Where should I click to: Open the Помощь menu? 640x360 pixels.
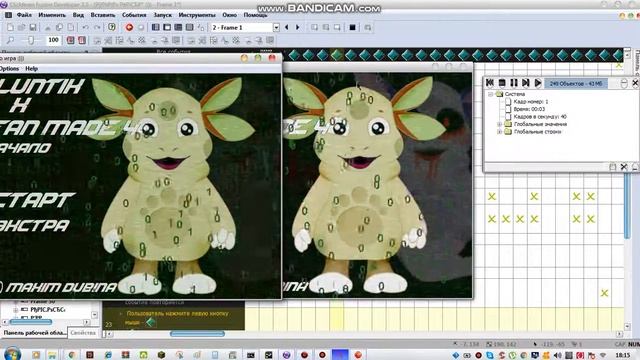point(255,15)
